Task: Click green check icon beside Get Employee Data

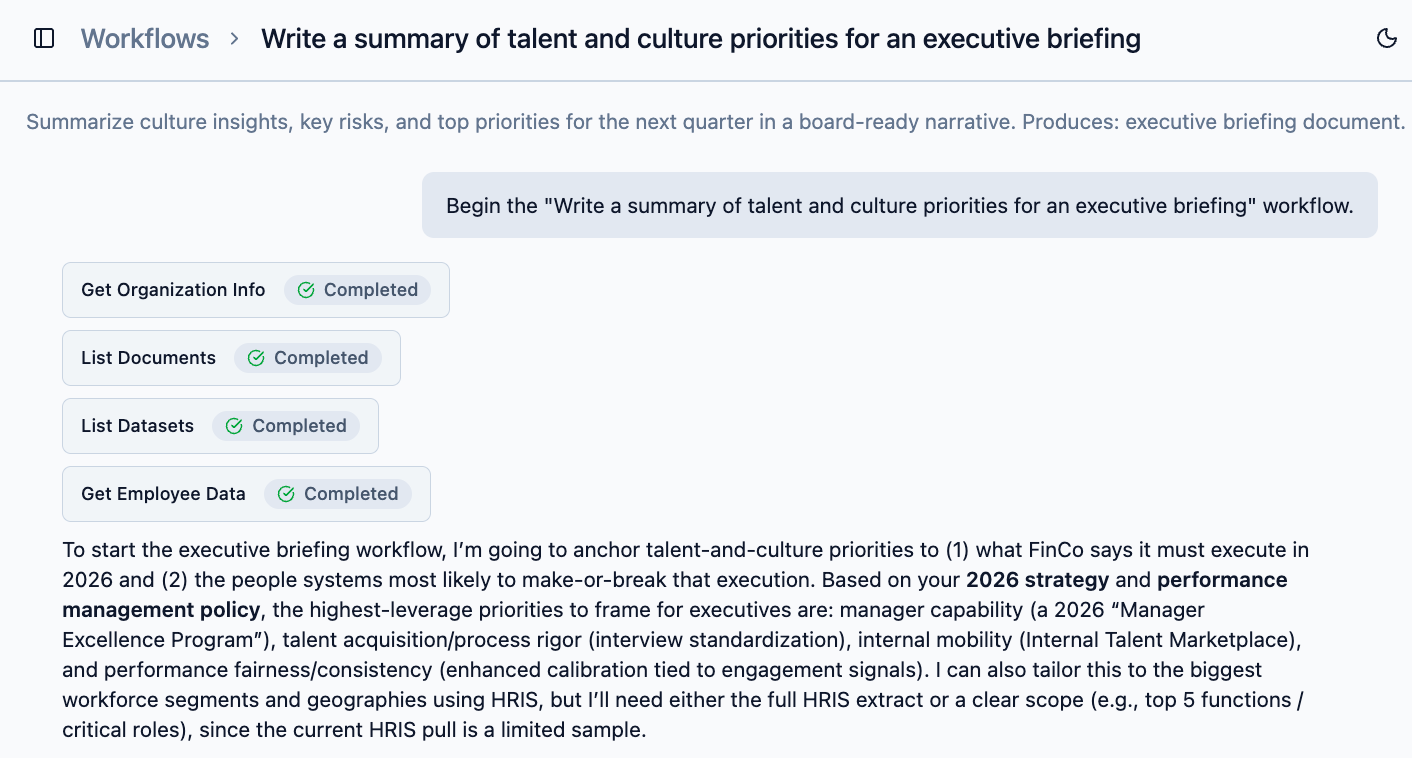Action: coord(286,494)
